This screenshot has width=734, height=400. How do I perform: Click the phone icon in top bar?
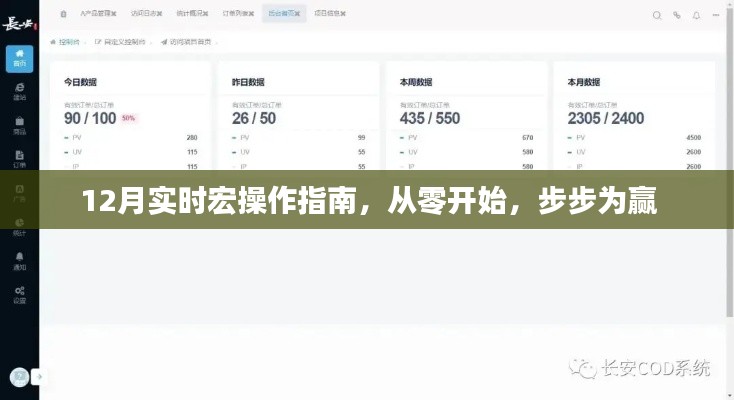click(x=677, y=15)
